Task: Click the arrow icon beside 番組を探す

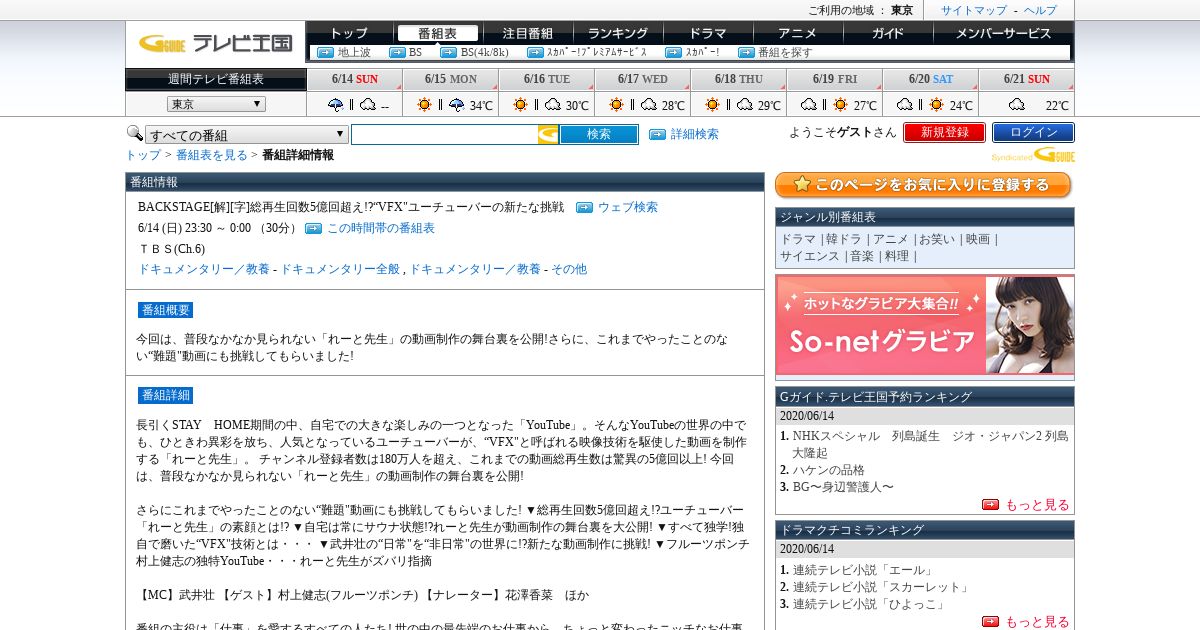Action: tap(746, 52)
